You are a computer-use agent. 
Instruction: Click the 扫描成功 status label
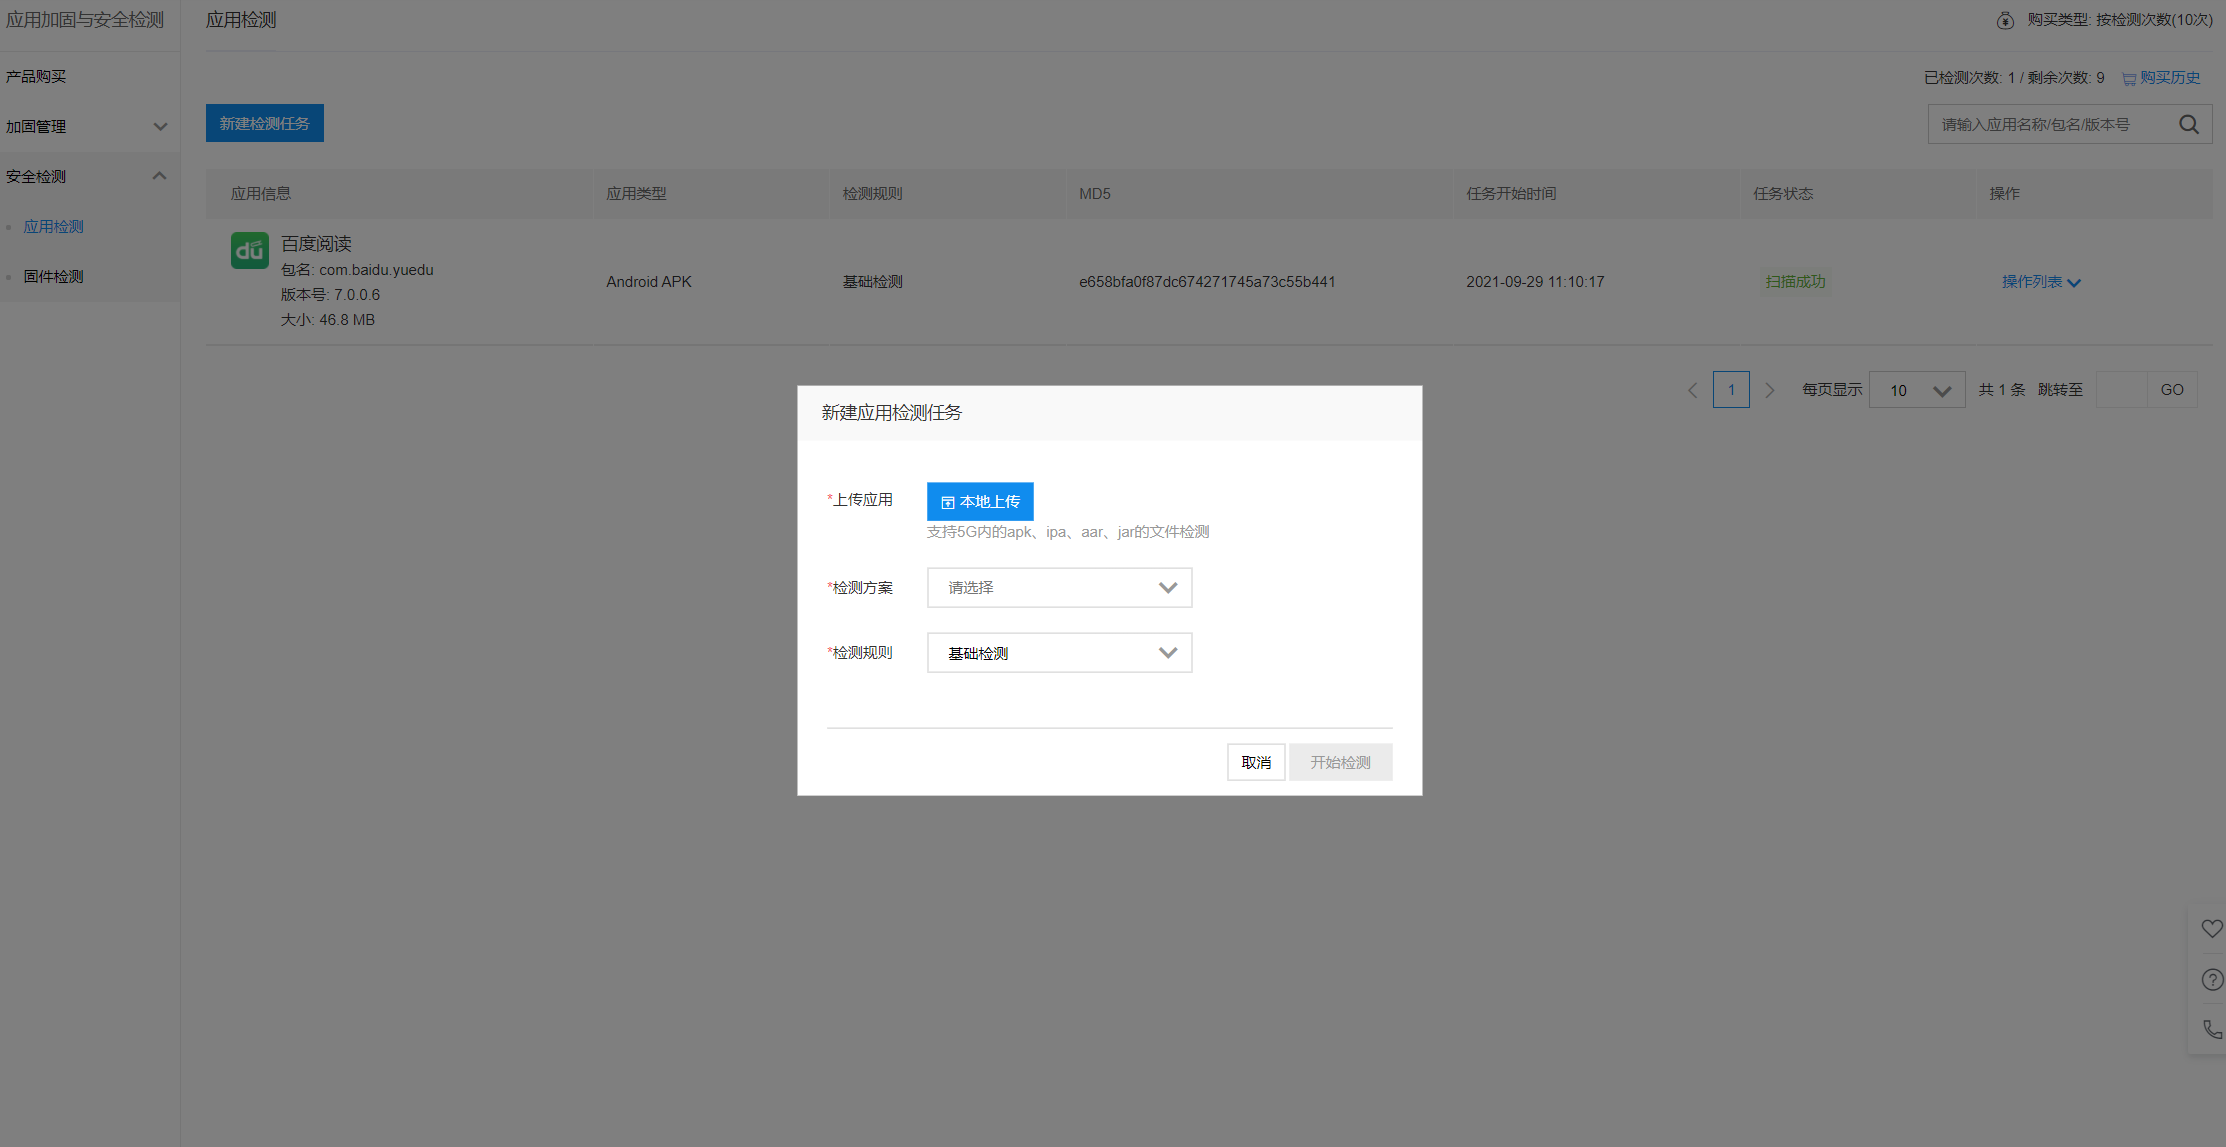click(x=1795, y=282)
